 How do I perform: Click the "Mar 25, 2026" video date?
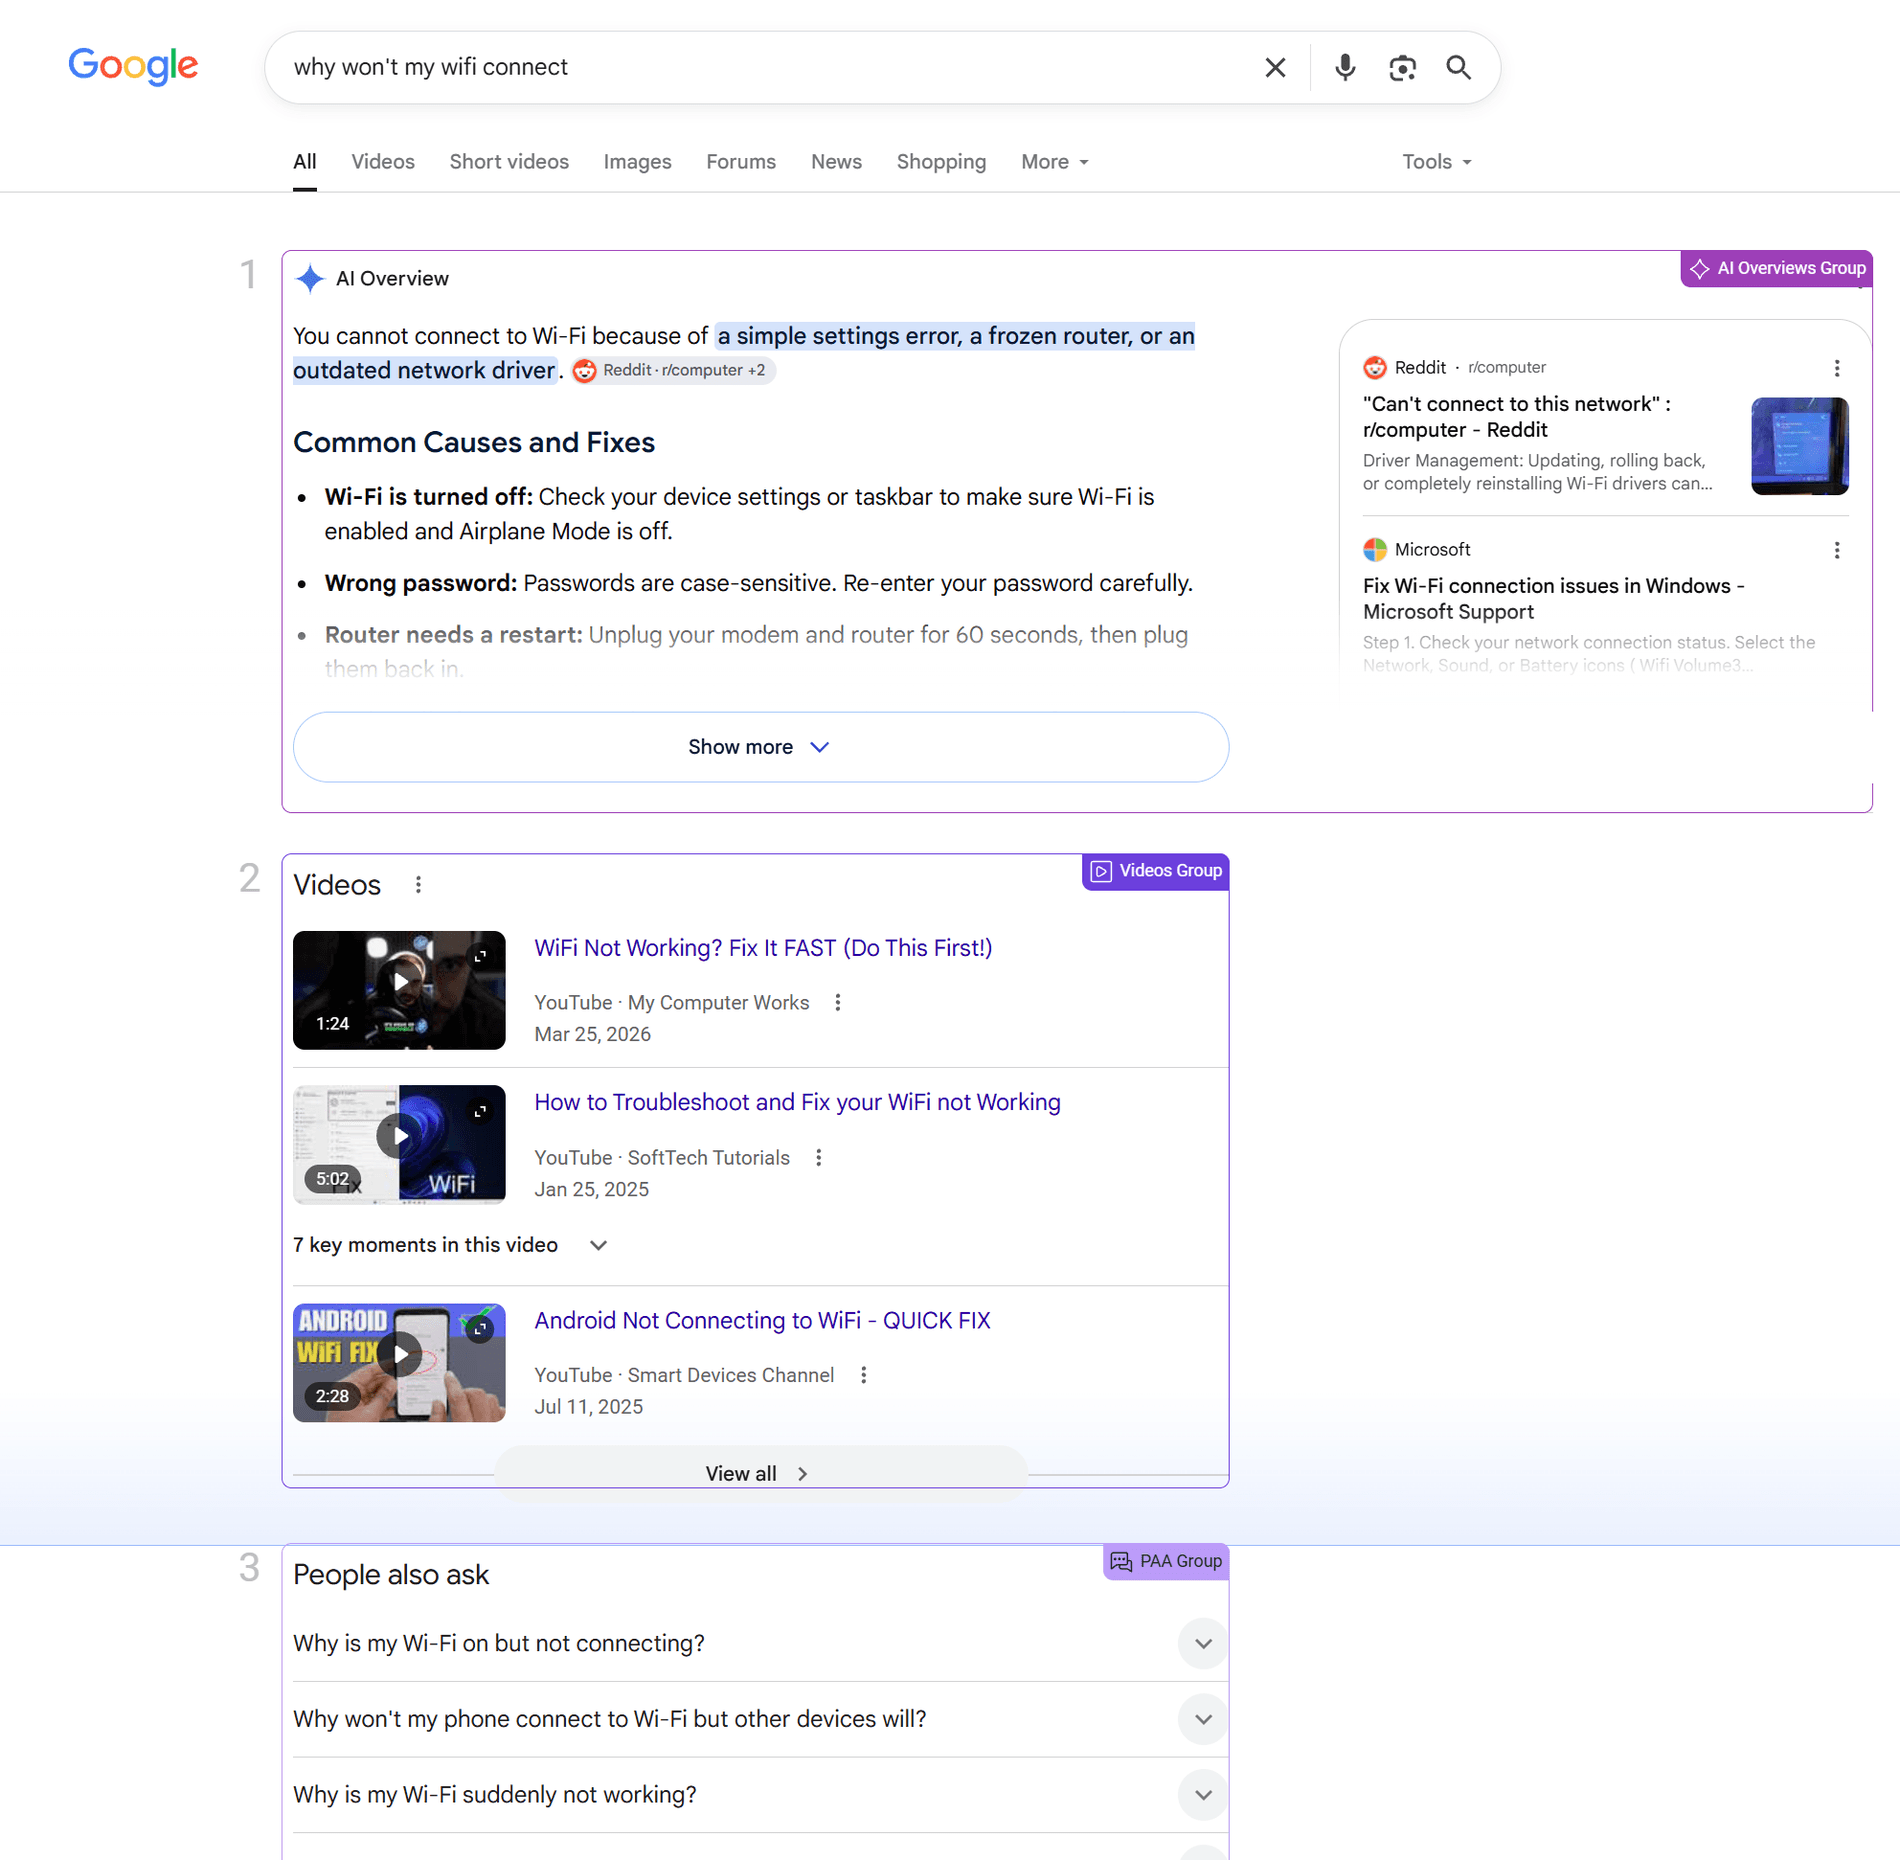592,1034
